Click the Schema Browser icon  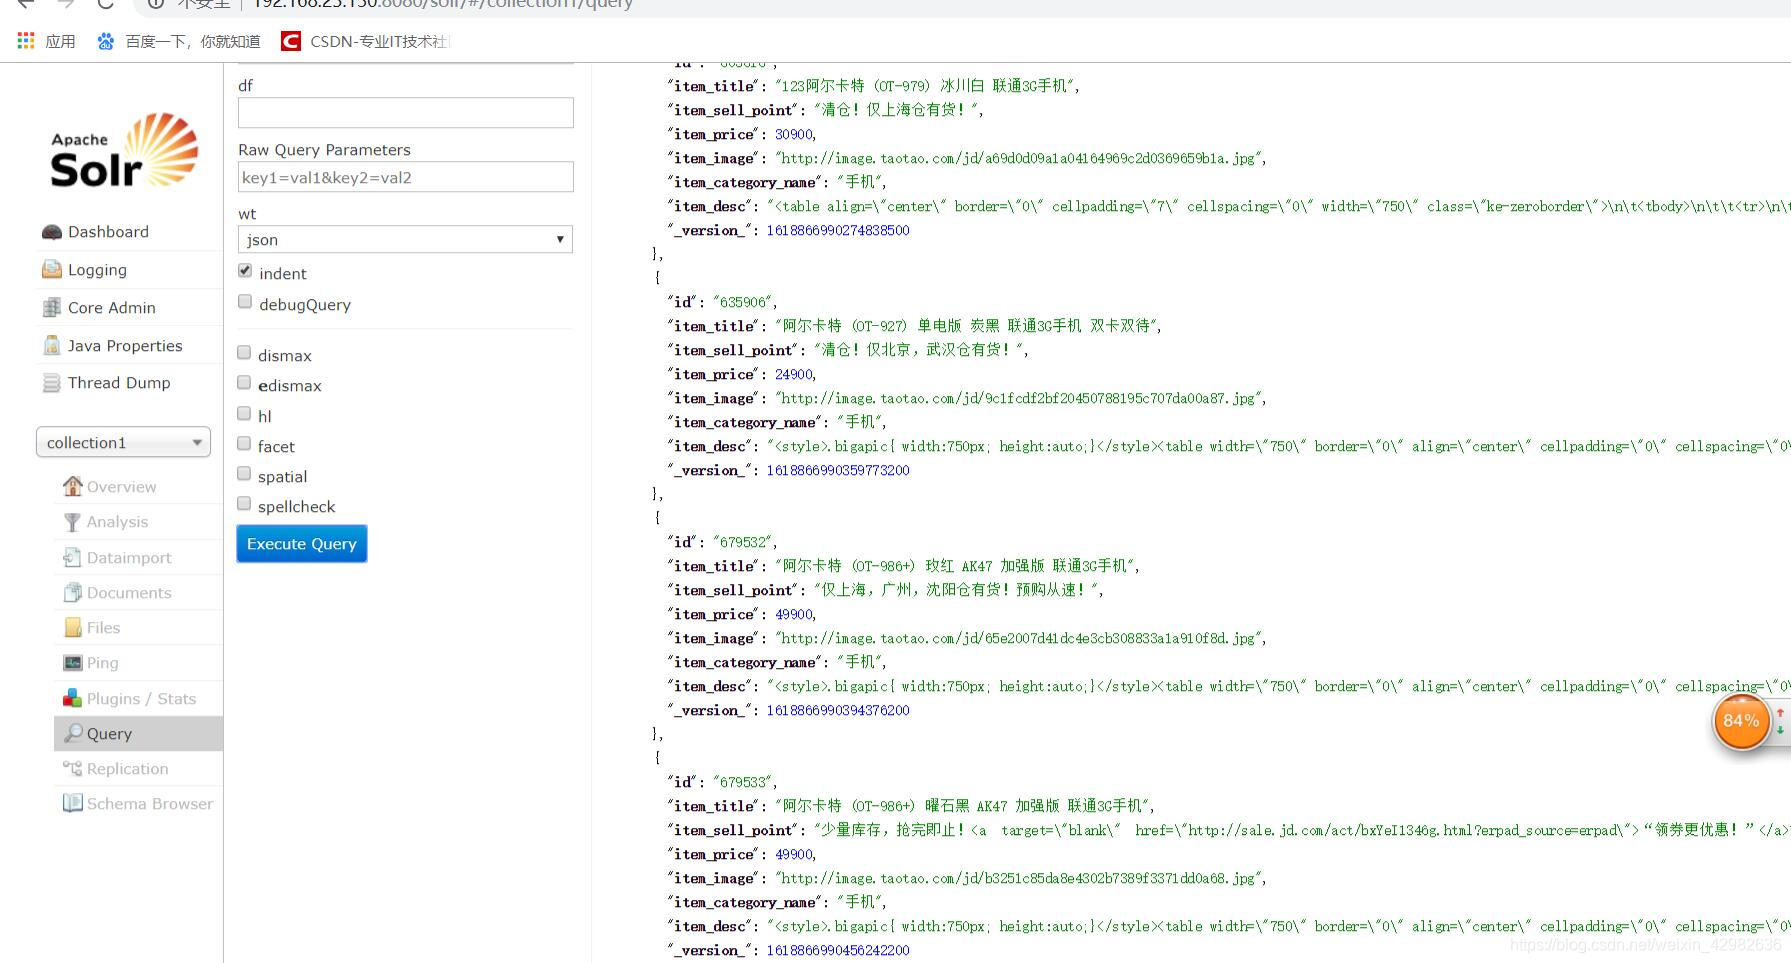coord(72,803)
